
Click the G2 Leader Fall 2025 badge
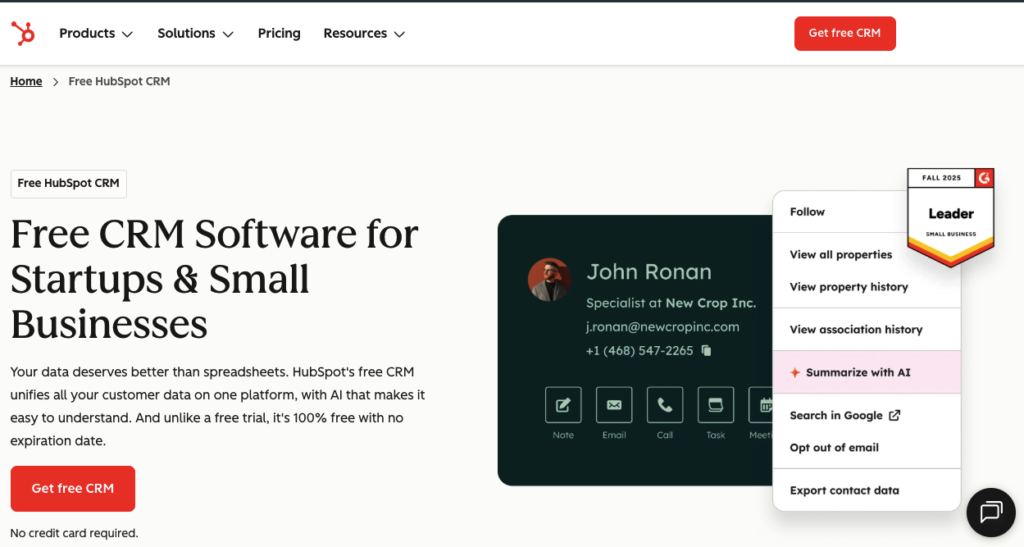[x=950, y=214]
